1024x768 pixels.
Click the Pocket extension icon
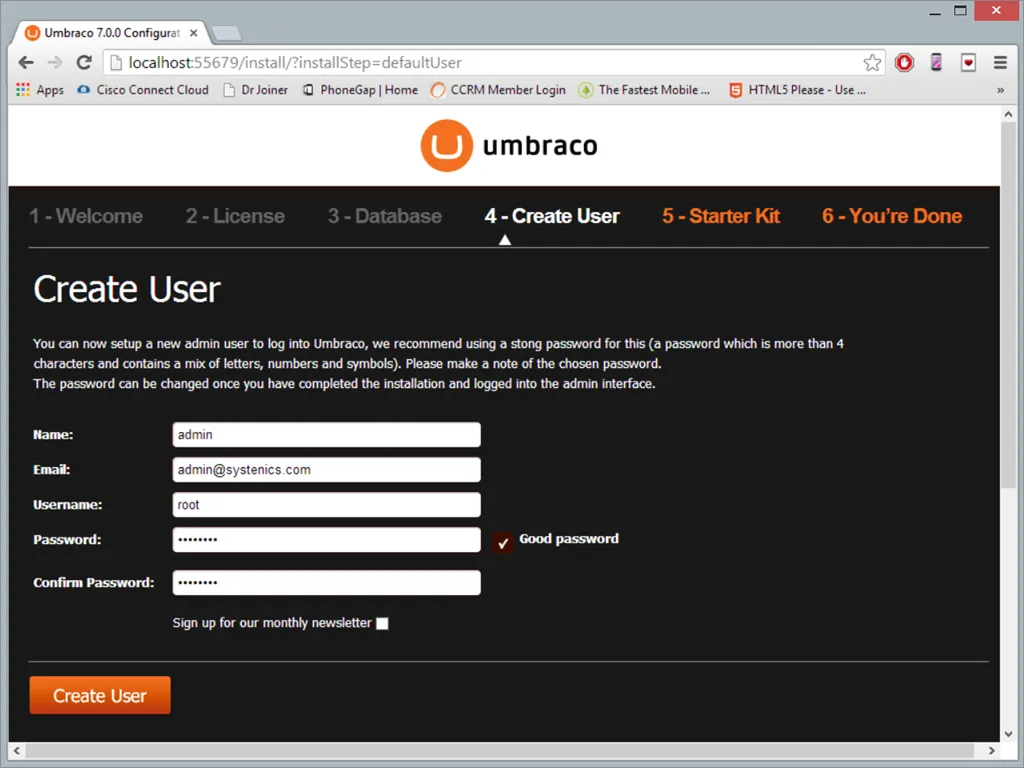[968, 63]
